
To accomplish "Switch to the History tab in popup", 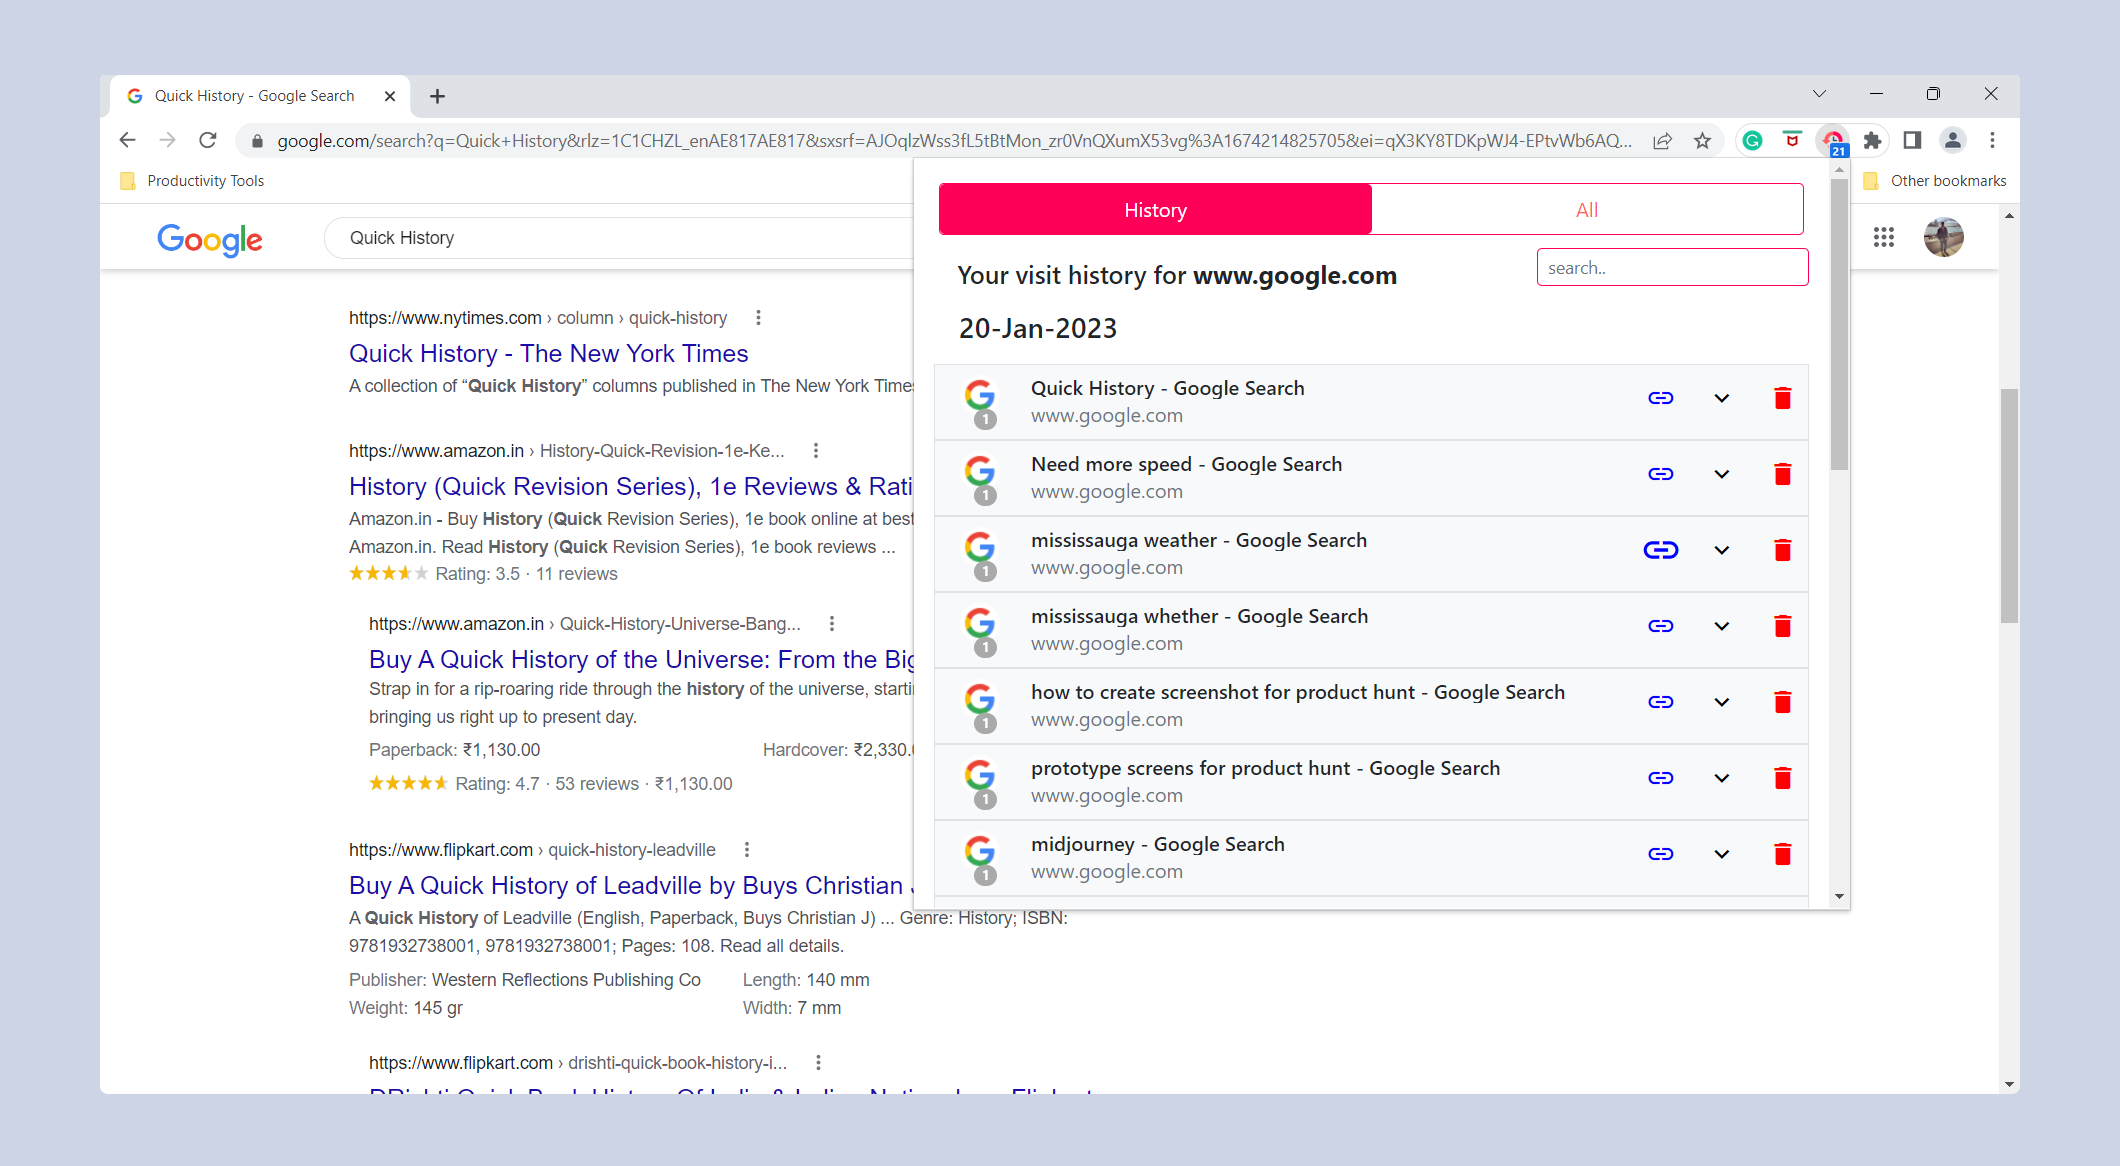I will 1155,210.
